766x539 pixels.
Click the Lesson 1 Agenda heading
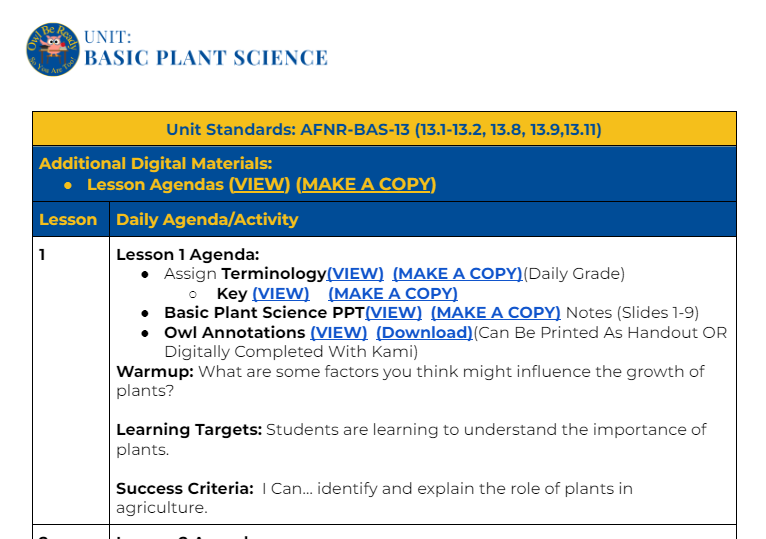(x=187, y=255)
